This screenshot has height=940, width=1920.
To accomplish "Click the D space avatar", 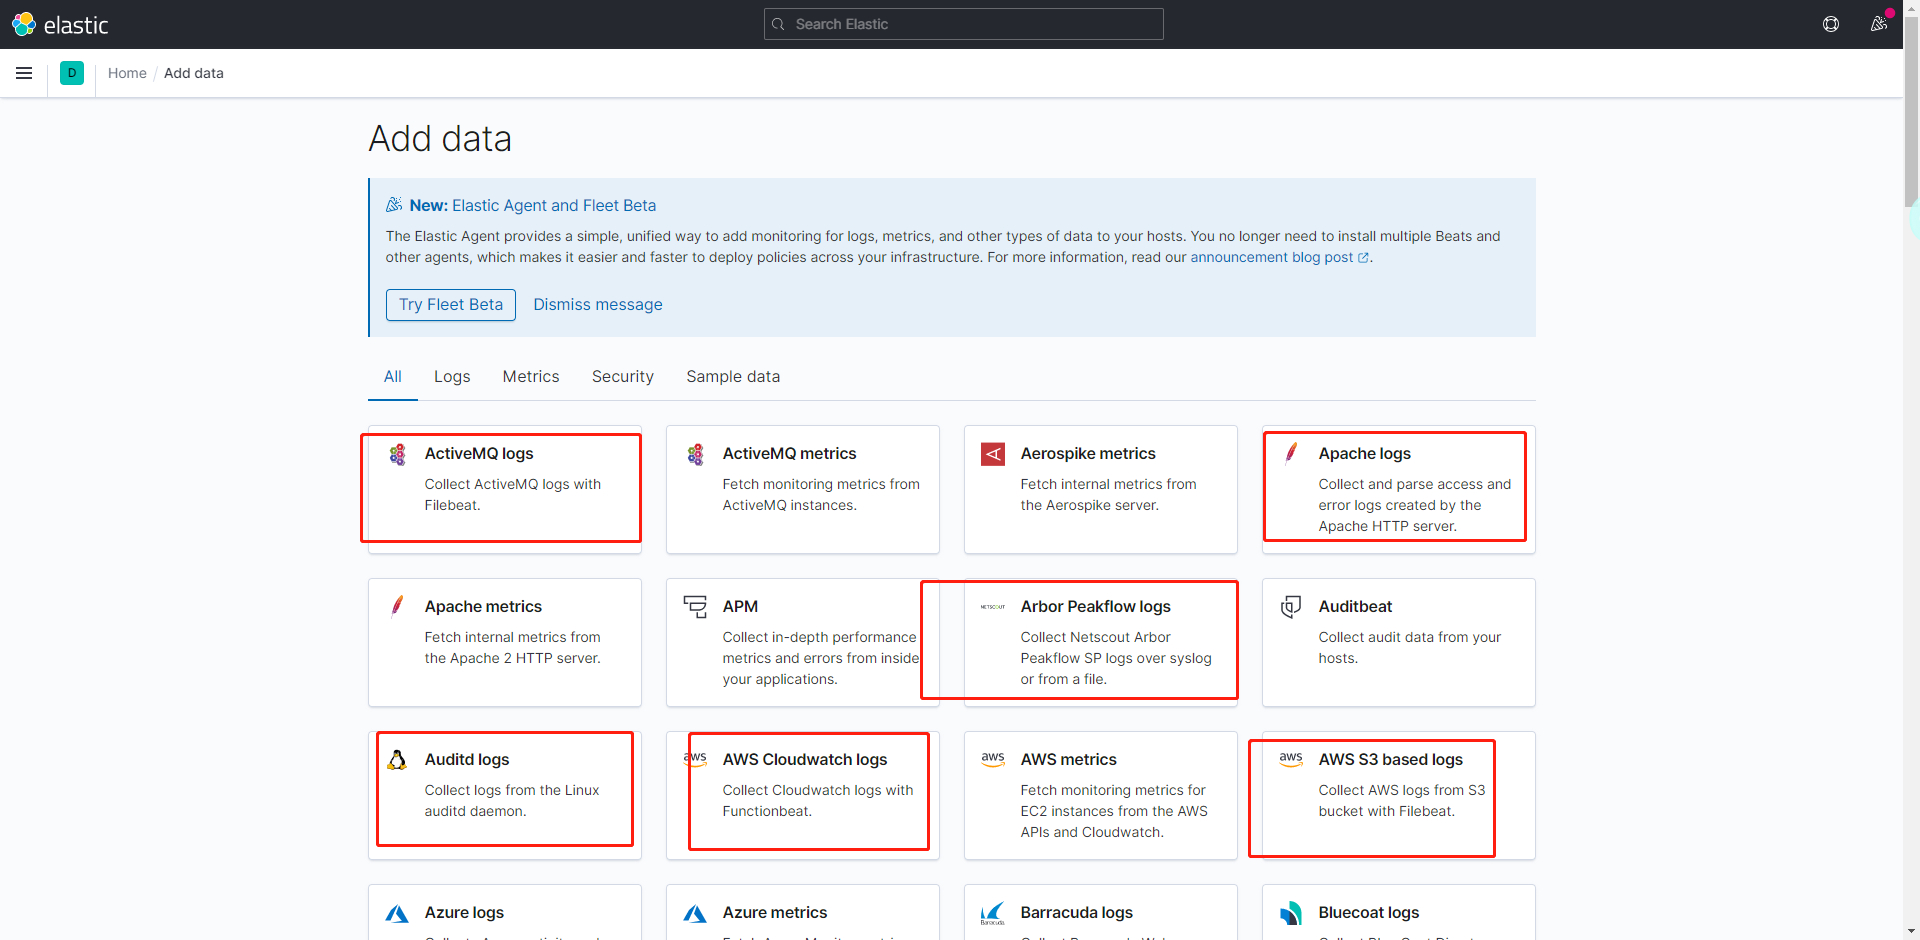I will pyautogui.click(x=72, y=73).
